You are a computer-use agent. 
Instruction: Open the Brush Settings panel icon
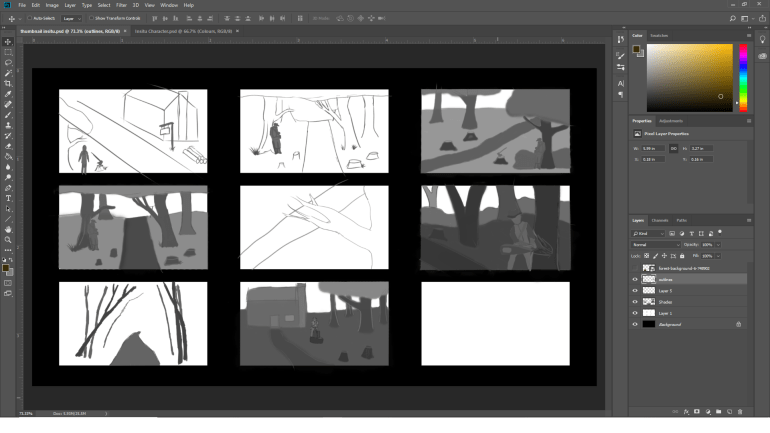click(621, 56)
